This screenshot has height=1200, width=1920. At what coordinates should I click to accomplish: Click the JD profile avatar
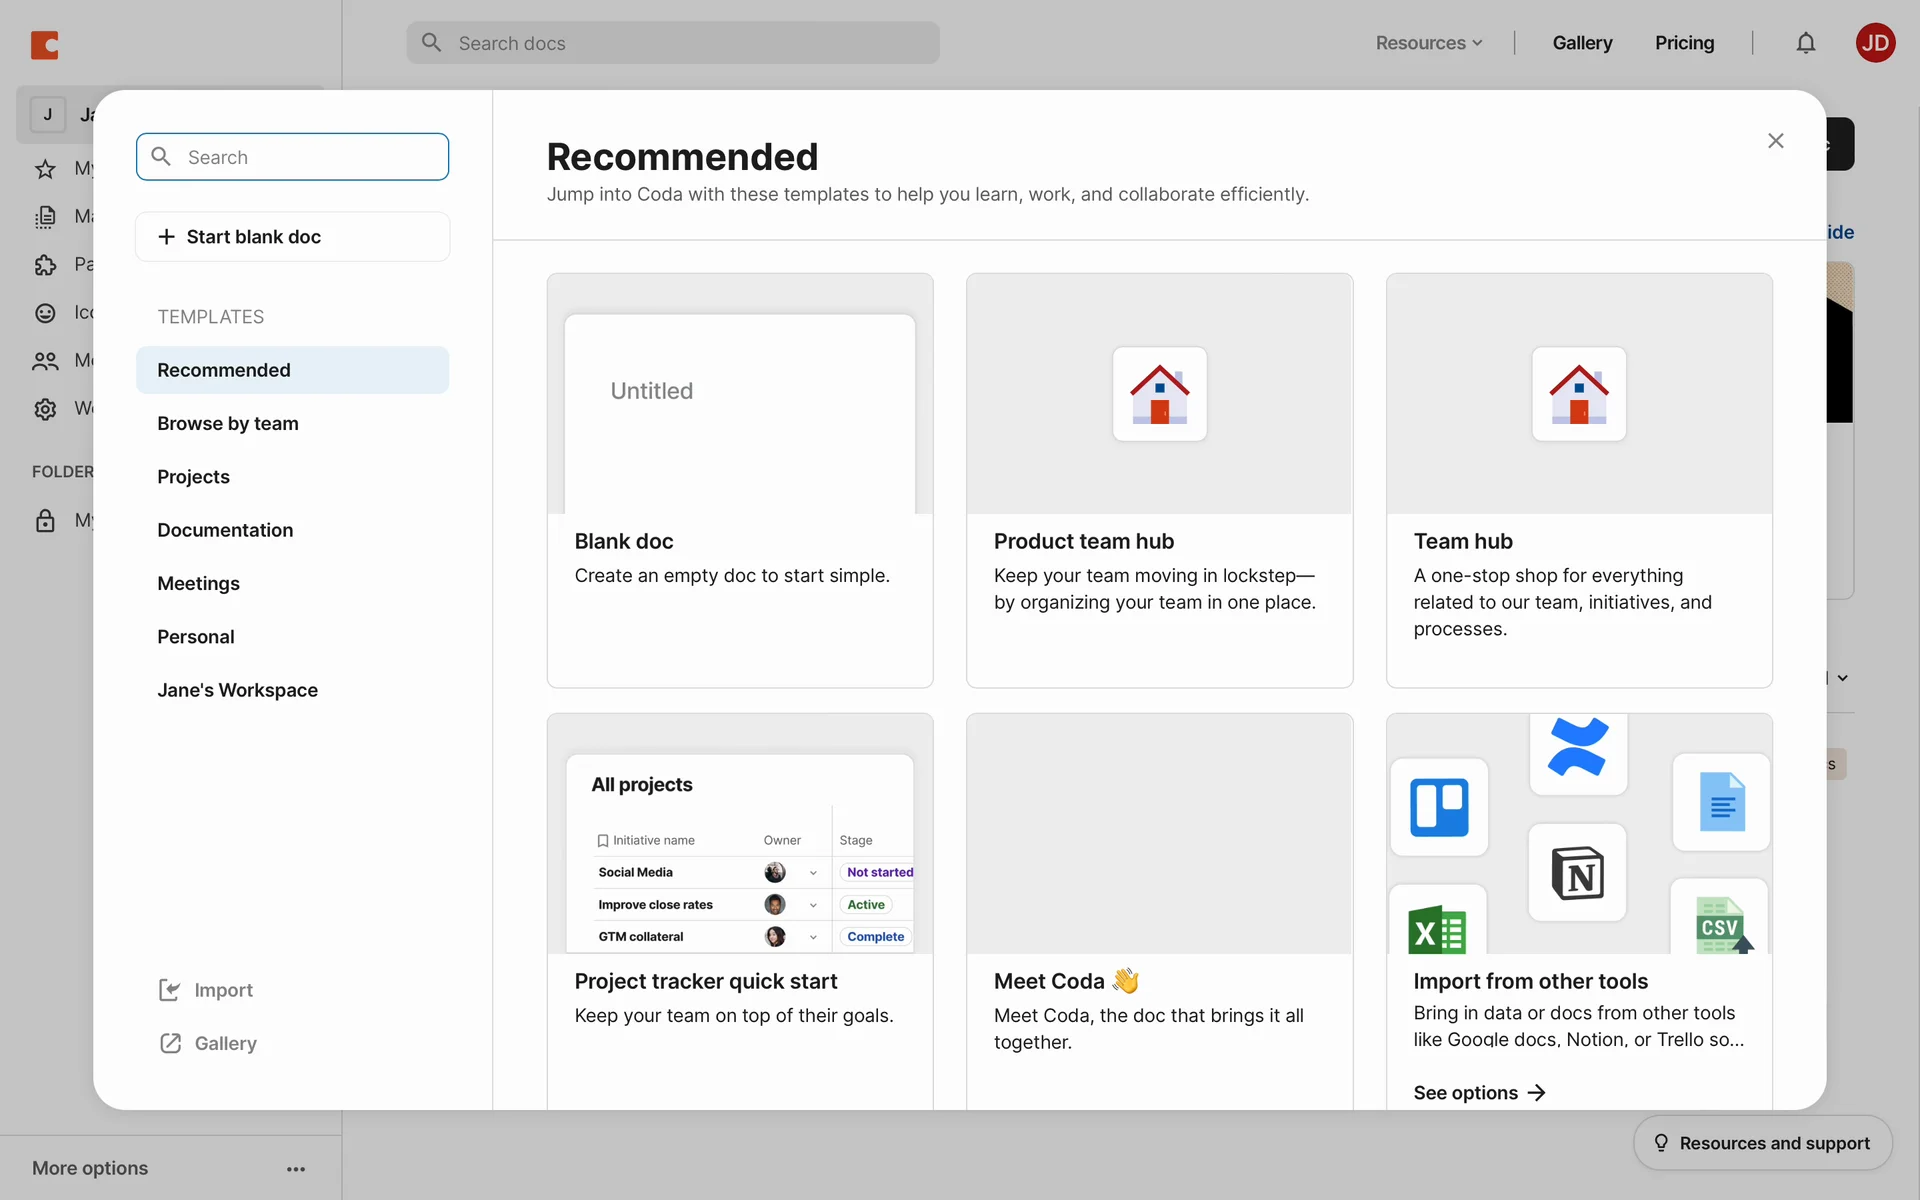(x=1875, y=43)
